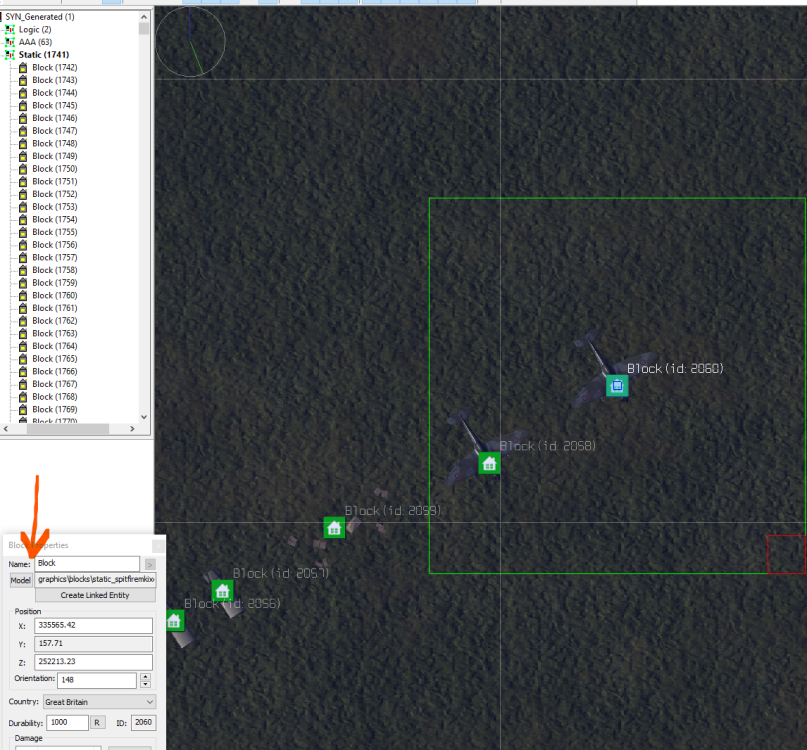
Task: Open the Country dropdown showing Great Britain
Action: pos(99,702)
